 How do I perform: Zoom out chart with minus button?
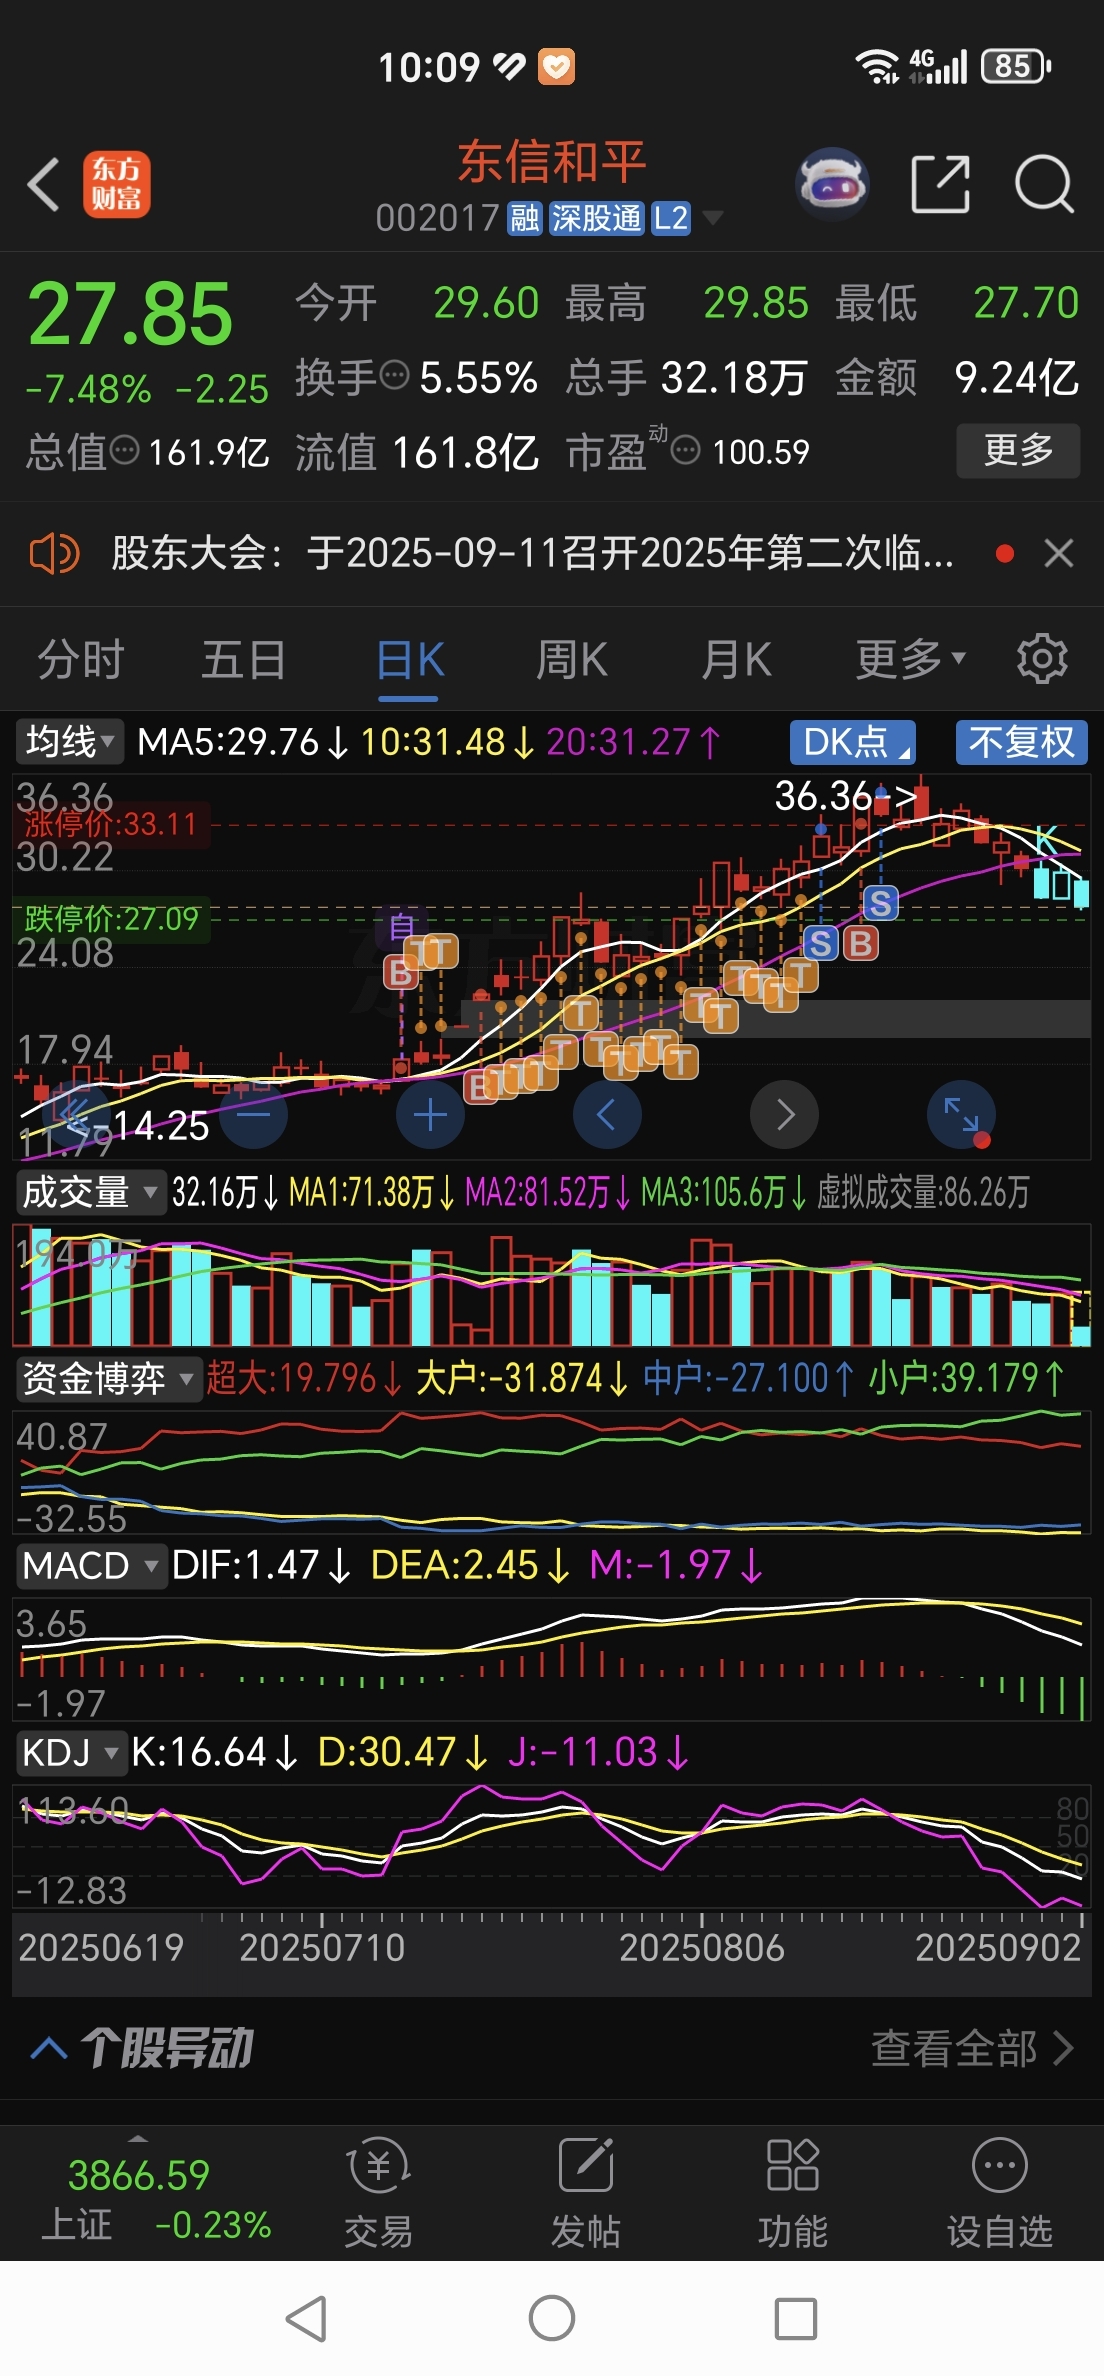pos(253,1114)
